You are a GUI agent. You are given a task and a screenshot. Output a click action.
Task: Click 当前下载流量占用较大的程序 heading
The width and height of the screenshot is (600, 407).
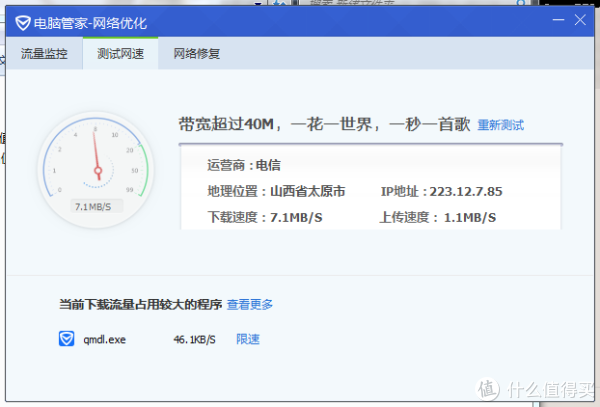pos(140,304)
